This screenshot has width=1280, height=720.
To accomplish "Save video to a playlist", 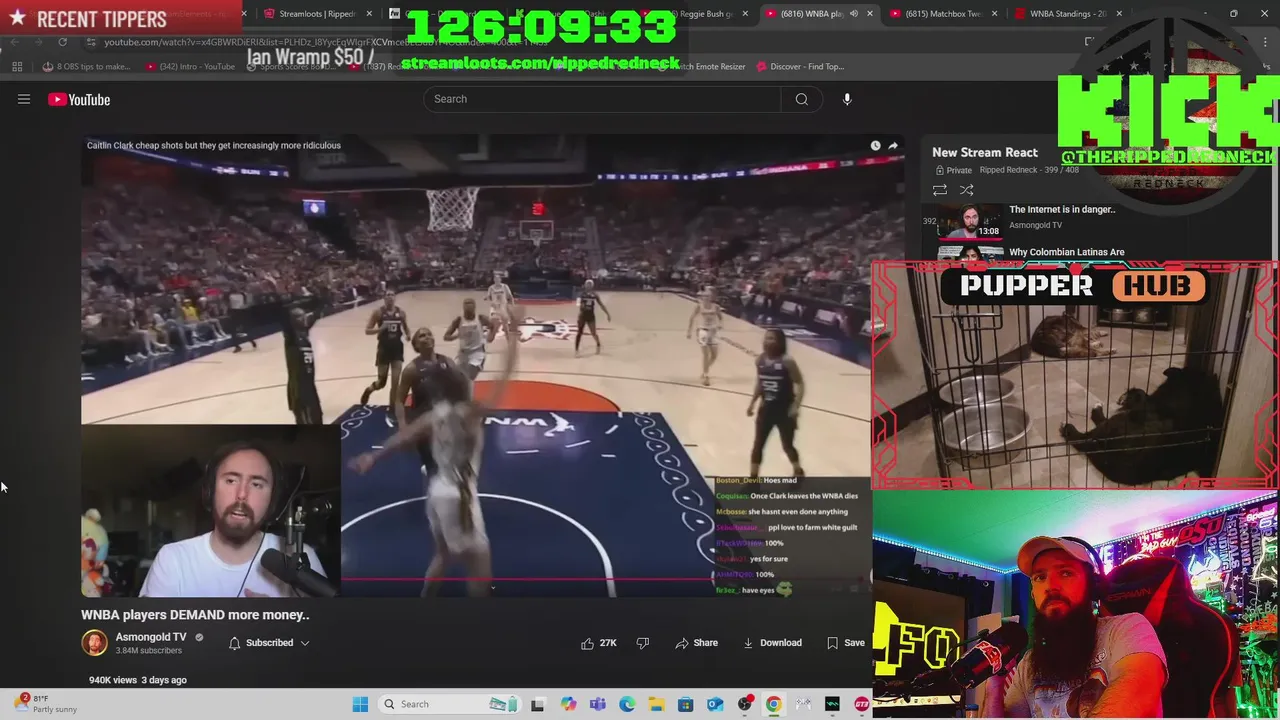I will pyautogui.click(x=845, y=643).
